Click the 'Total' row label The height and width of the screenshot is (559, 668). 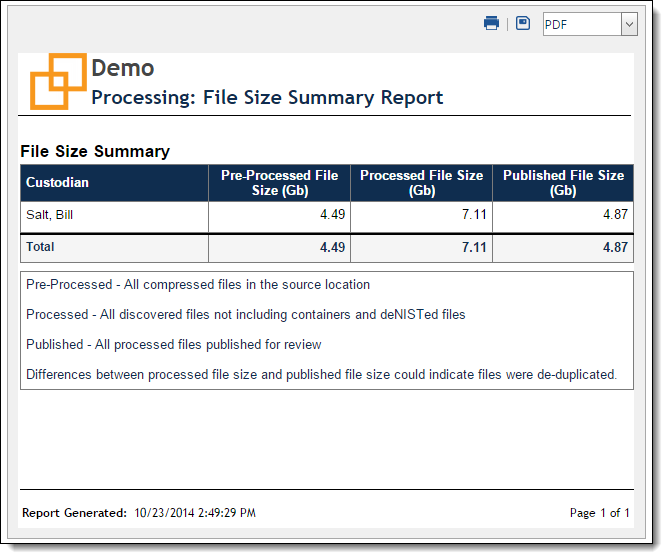pos(40,247)
